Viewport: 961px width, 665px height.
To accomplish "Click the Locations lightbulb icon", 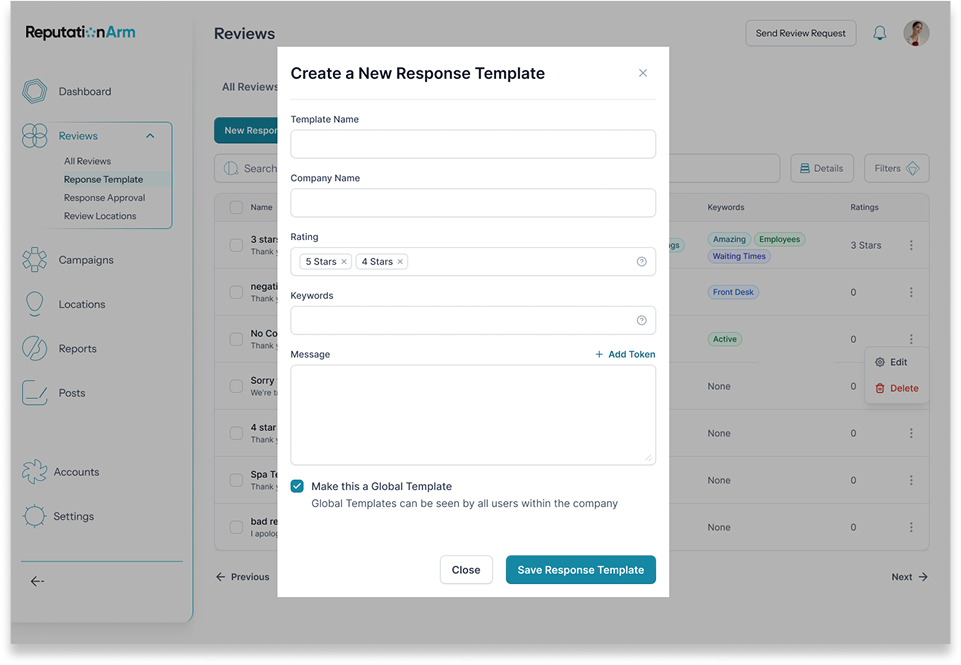I will click(35, 304).
